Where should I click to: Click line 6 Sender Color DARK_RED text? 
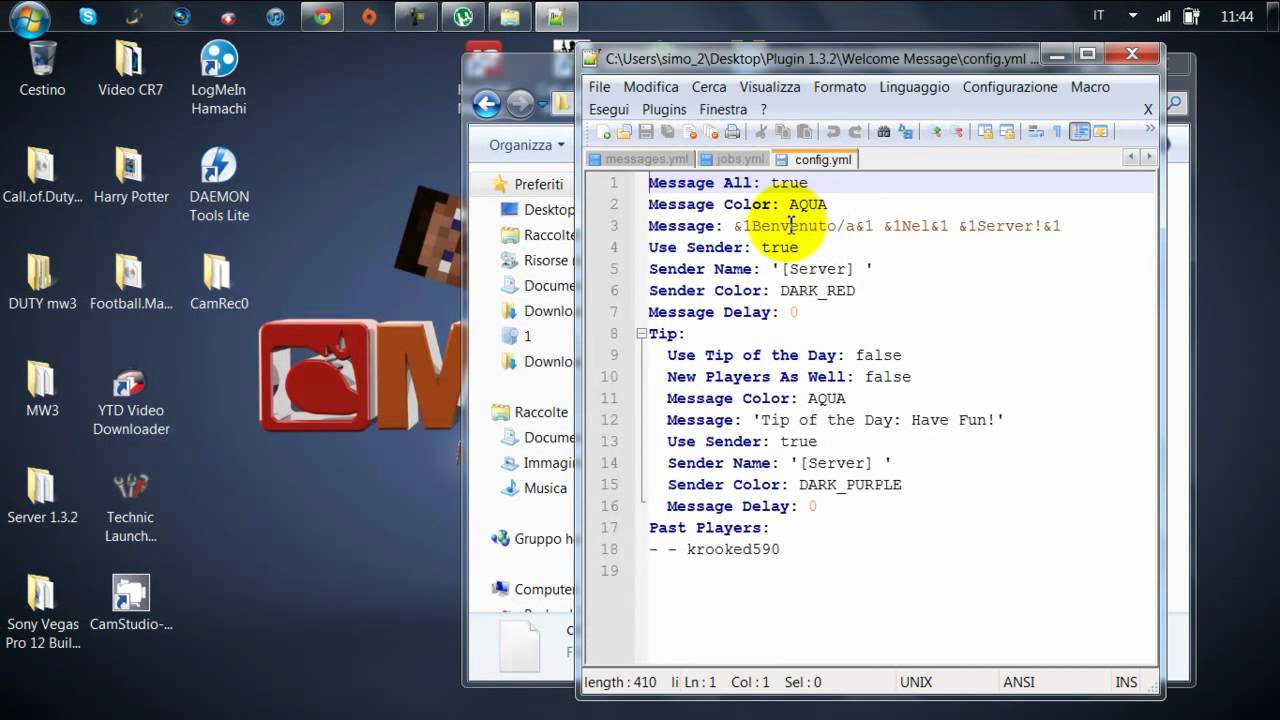[752, 291]
